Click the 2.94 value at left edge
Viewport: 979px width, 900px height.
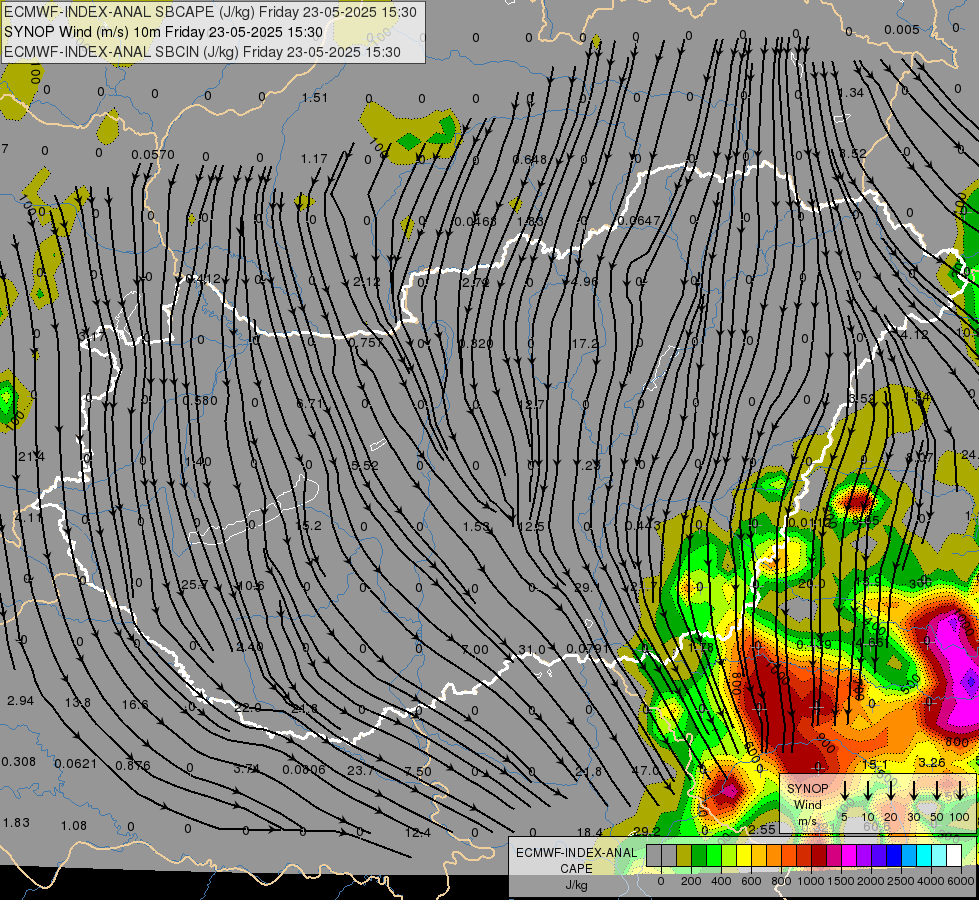20,701
